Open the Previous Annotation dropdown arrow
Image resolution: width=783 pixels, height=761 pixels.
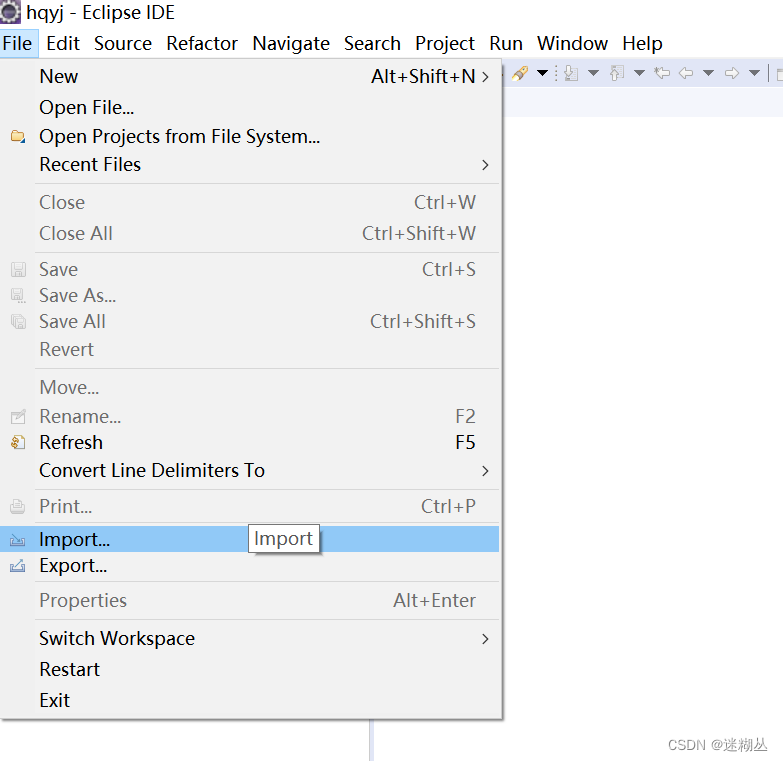click(639, 73)
